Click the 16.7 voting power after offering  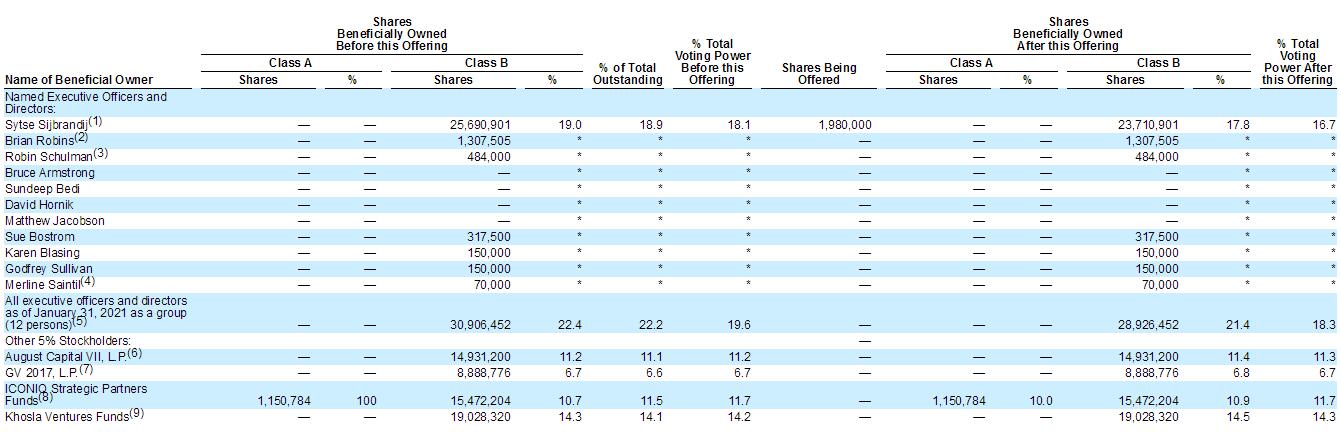pos(1325,125)
